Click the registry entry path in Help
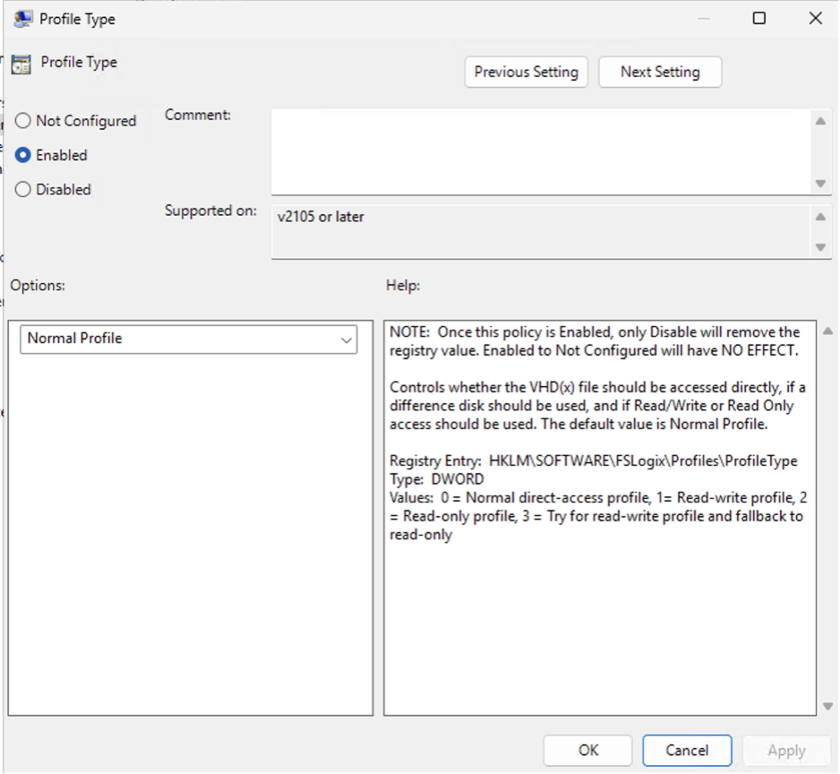 pos(643,461)
